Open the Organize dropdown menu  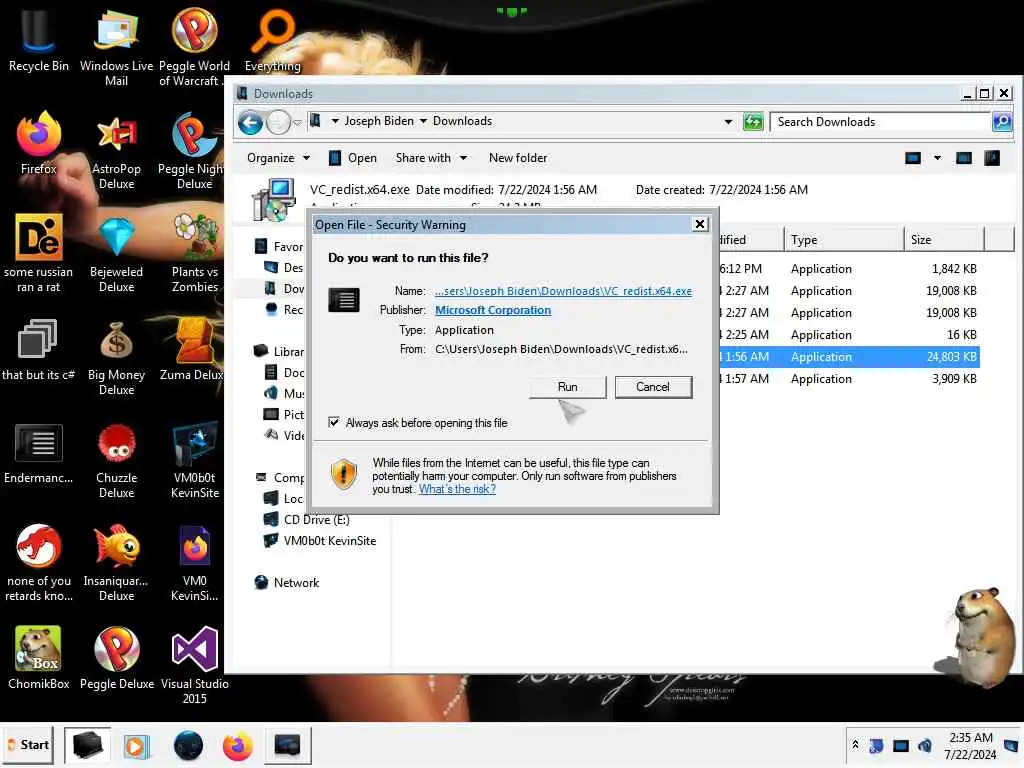tap(278, 158)
